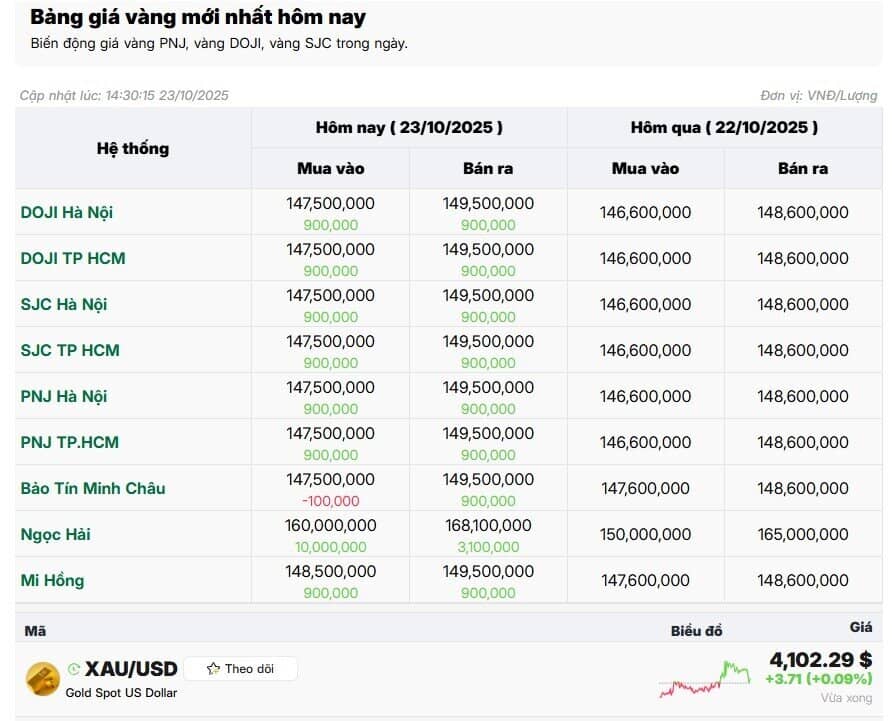Select Ngọc Hải sell price 168,100,000

(488, 525)
